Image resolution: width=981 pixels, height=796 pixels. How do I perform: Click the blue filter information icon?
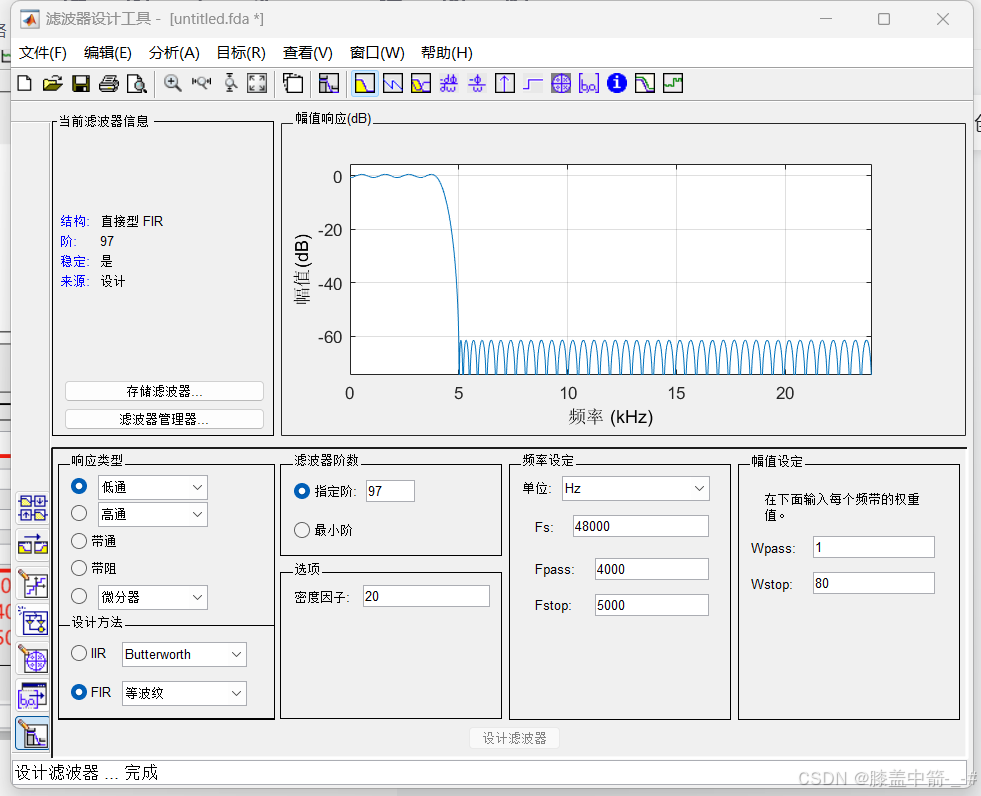[617, 84]
